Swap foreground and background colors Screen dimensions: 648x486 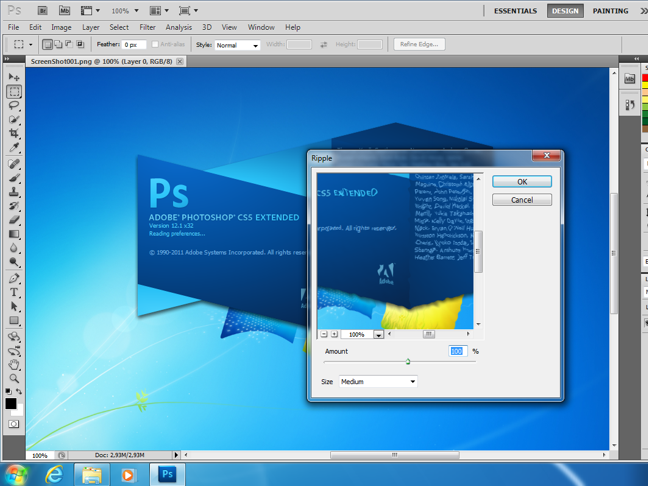(x=19, y=392)
